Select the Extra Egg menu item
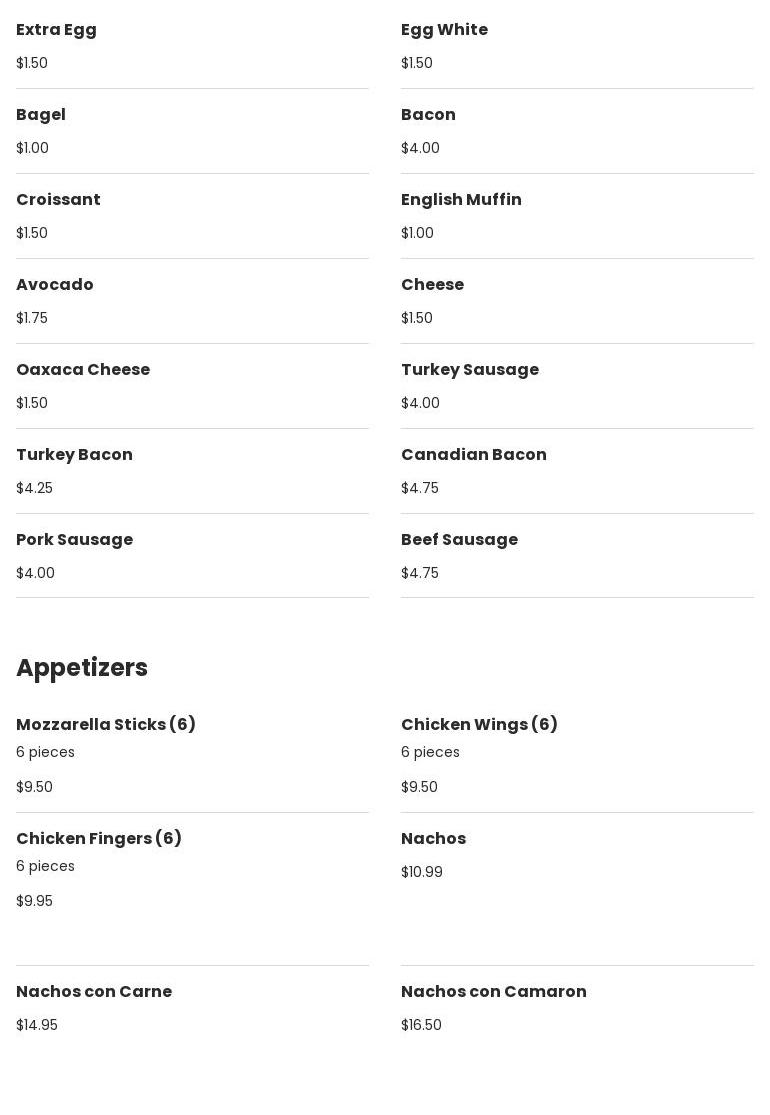The height and width of the screenshot is (1115, 770). (x=57, y=30)
